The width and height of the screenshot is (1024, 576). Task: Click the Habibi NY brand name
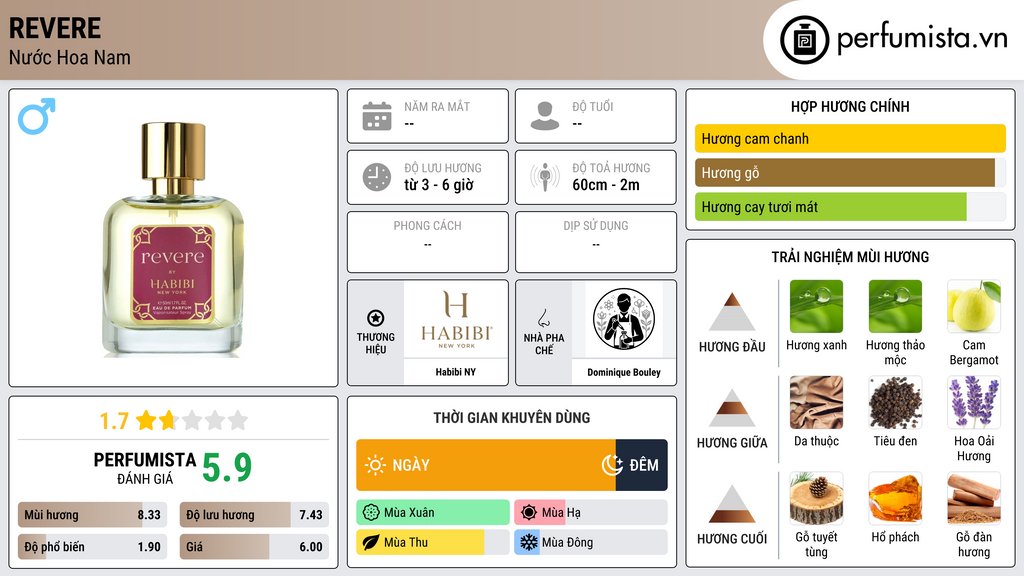pos(456,372)
